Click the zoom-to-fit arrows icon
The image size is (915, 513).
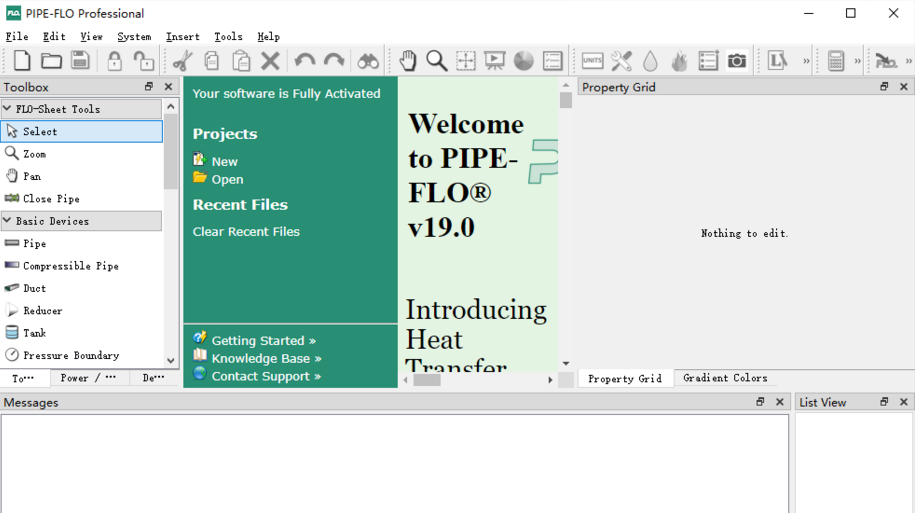click(x=466, y=60)
